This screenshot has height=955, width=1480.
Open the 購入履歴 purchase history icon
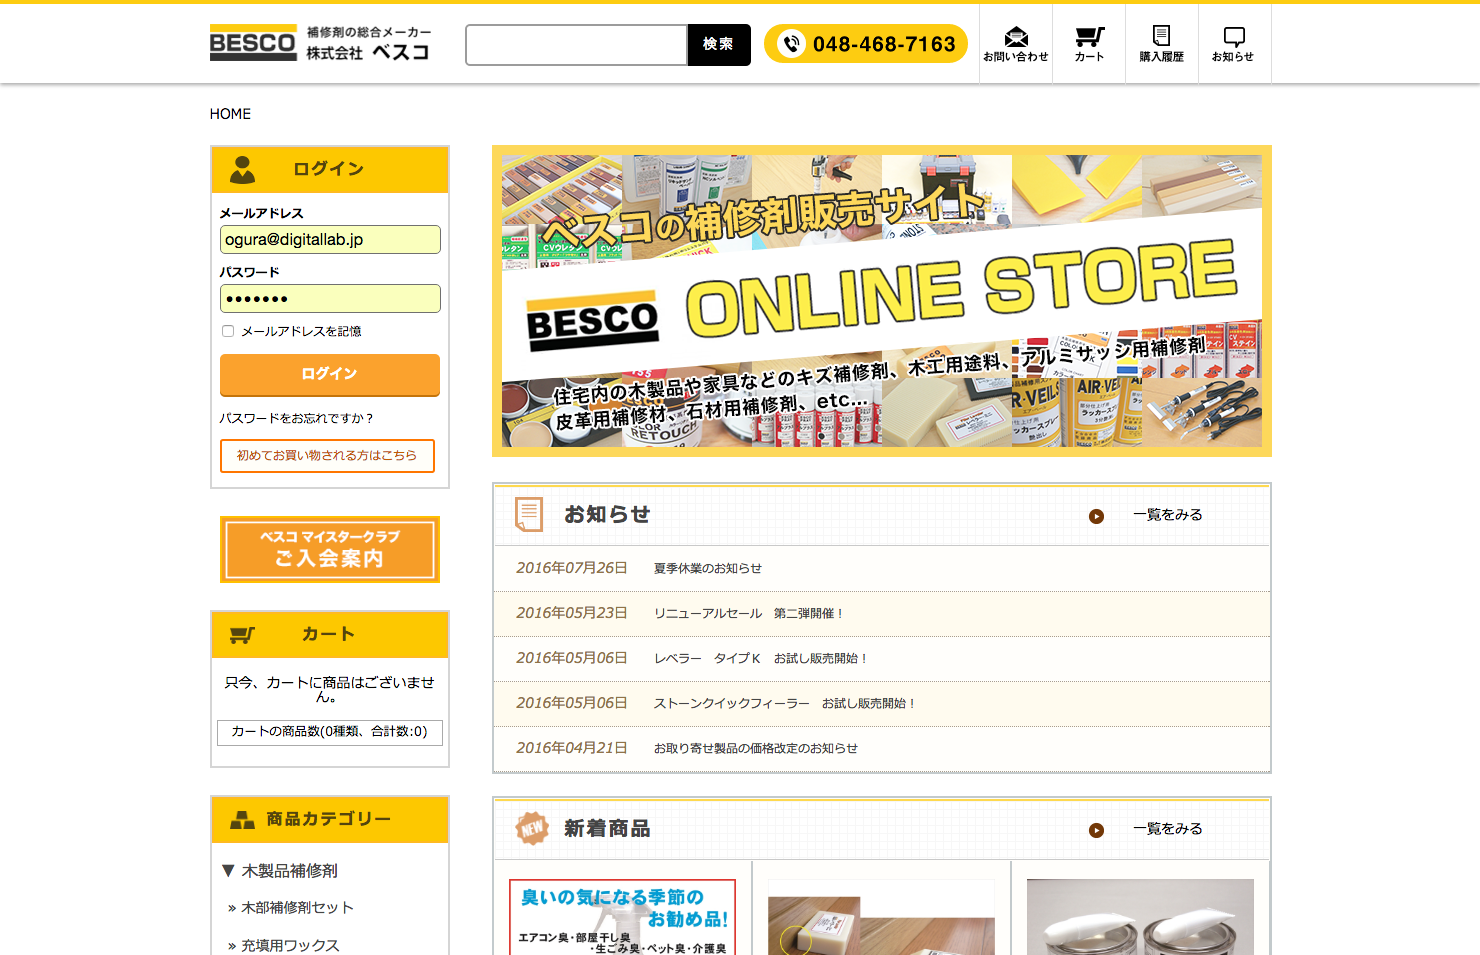[x=1161, y=44]
